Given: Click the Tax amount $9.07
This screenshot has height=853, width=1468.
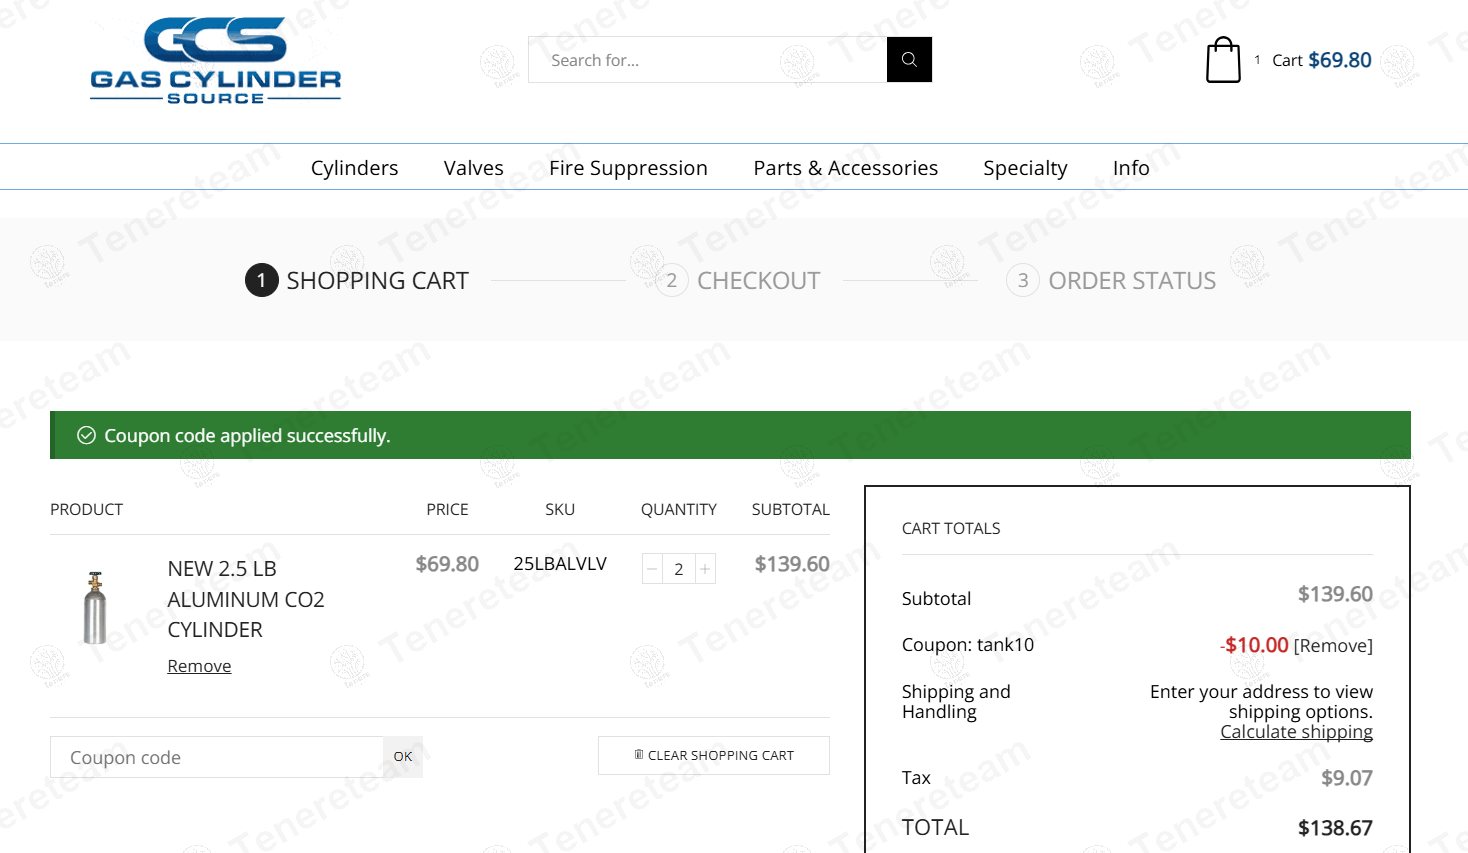Looking at the screenshot, I should (1347, 778).
